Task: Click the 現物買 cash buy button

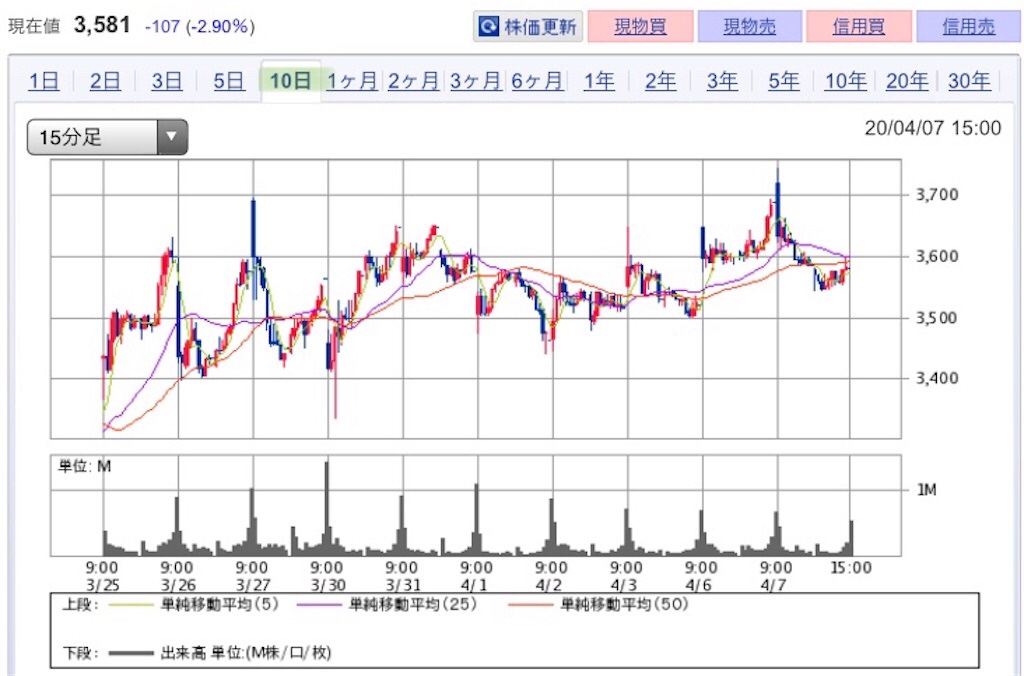Action: coord(640,26)
